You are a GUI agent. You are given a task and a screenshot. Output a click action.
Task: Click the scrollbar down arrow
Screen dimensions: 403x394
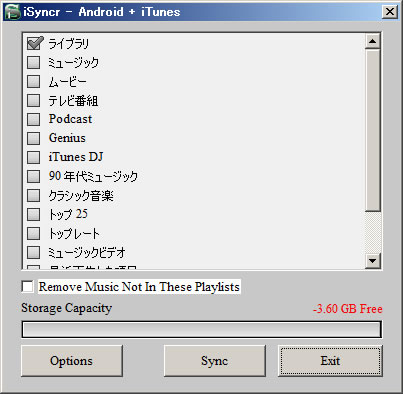point(373,260)
